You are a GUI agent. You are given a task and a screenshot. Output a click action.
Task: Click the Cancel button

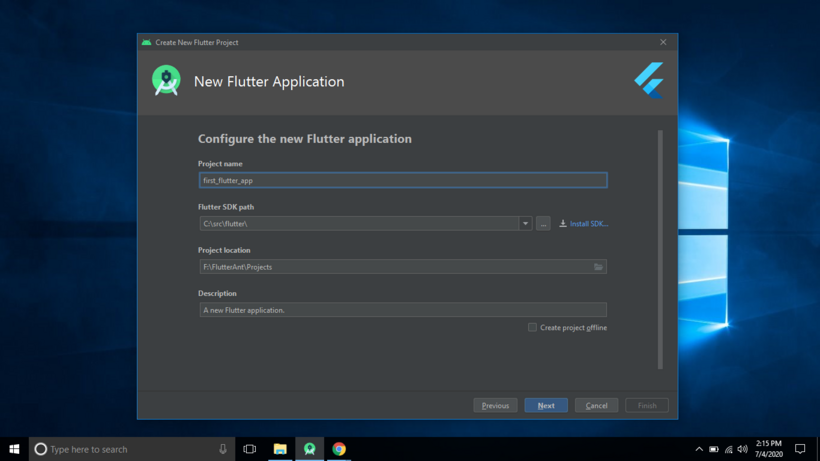(x=596, y=405)
